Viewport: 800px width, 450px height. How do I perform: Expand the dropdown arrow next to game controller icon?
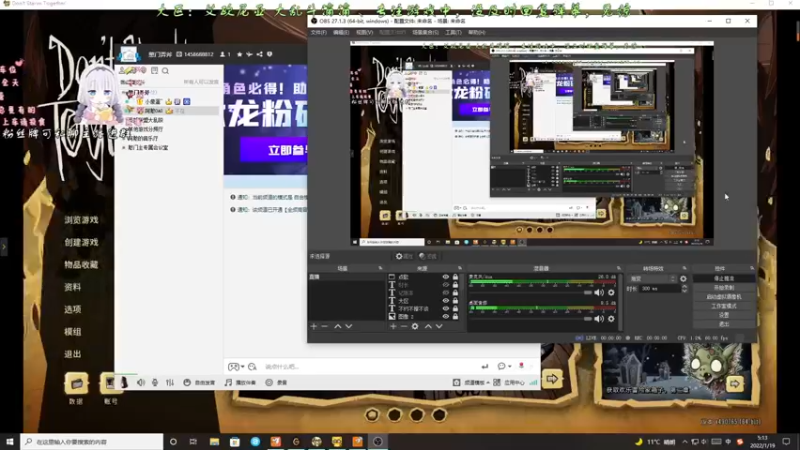pyautogui.click(x=242, y=366)
